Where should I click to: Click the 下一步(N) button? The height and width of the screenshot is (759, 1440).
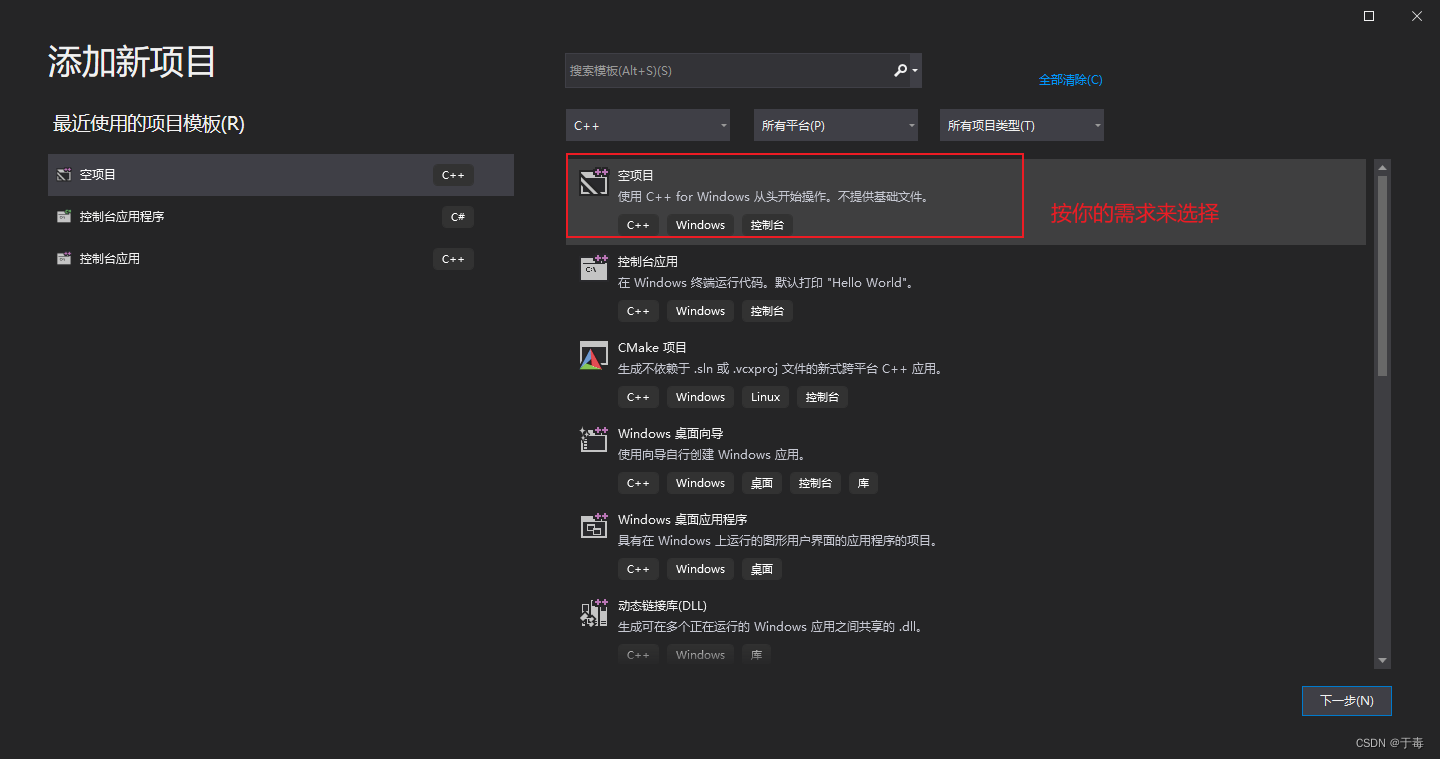click(x=1346, y=701)
